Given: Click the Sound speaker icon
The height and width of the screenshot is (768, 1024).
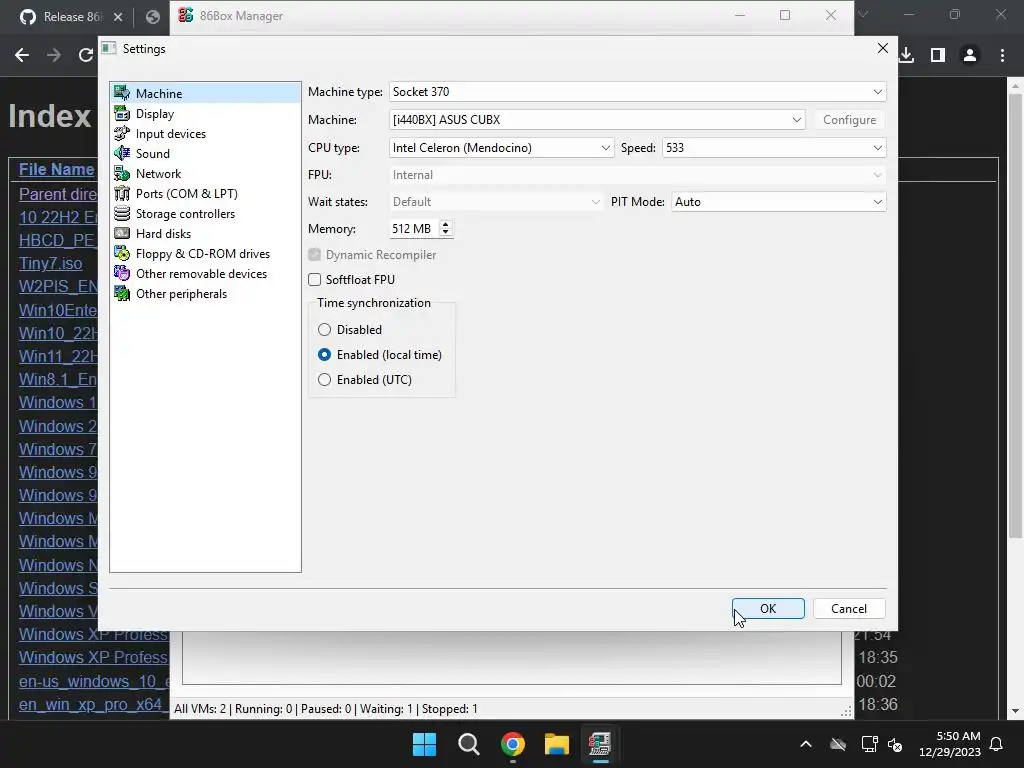Looking at the screenshot, I should (x=122, y=153).
